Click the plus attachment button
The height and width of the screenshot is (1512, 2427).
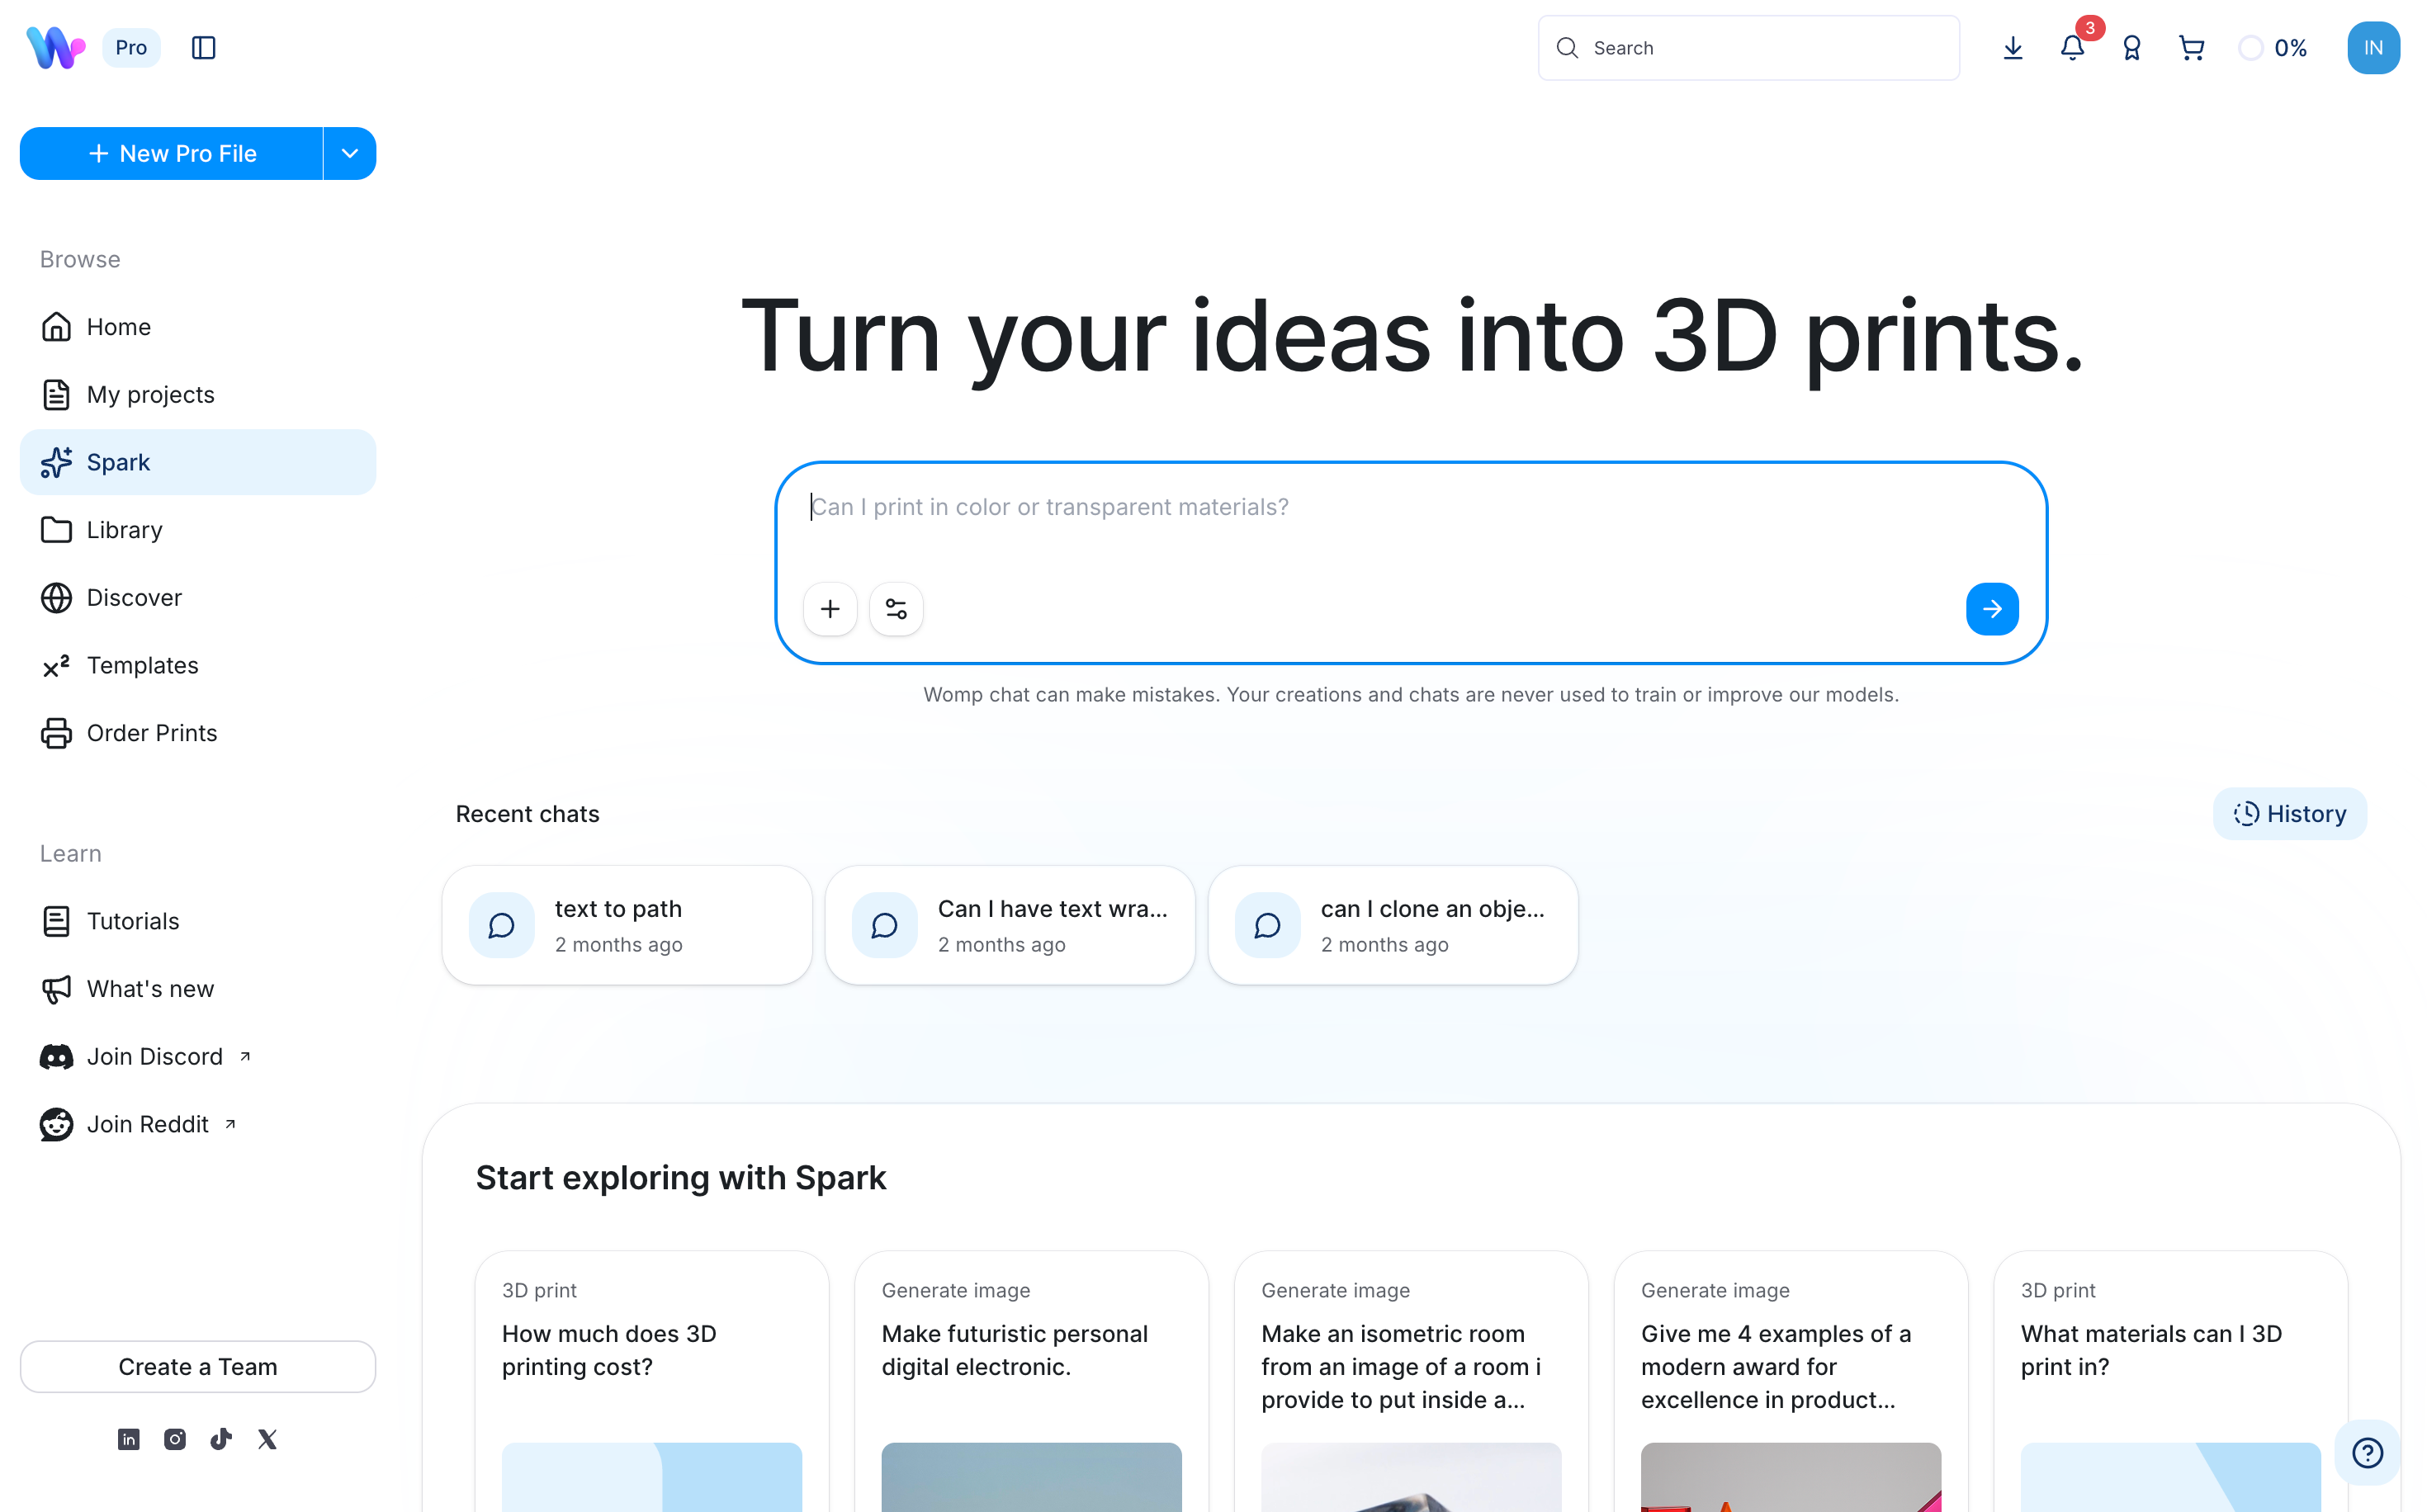pos(830,609)
